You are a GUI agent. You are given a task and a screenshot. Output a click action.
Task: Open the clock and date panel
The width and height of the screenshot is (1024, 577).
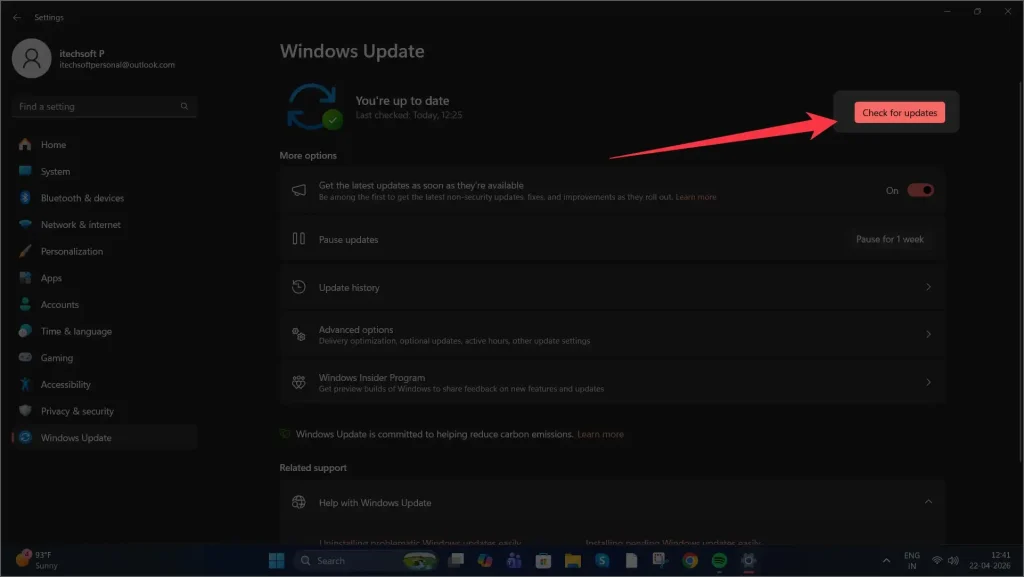click(x=989, y=561)
